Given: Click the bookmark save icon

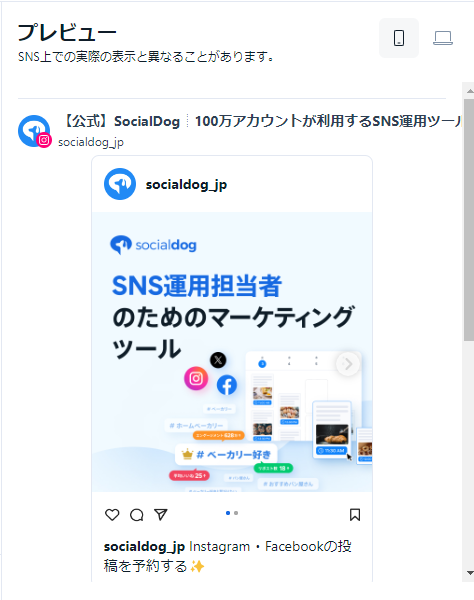Looking at the screenshot, I should tap(355, 515).
